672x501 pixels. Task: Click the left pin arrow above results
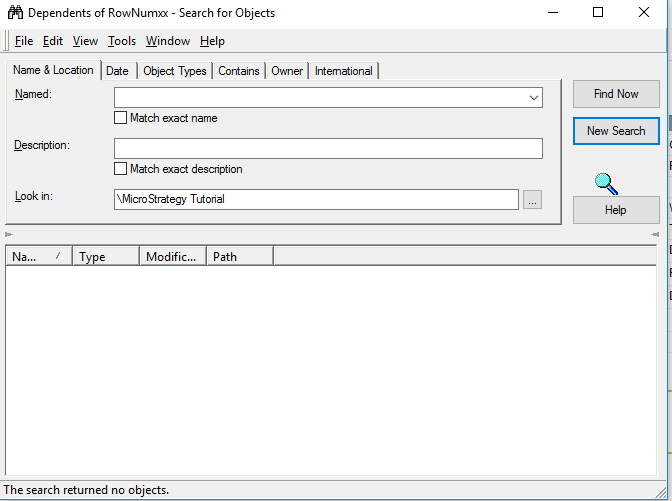point(9,234)
